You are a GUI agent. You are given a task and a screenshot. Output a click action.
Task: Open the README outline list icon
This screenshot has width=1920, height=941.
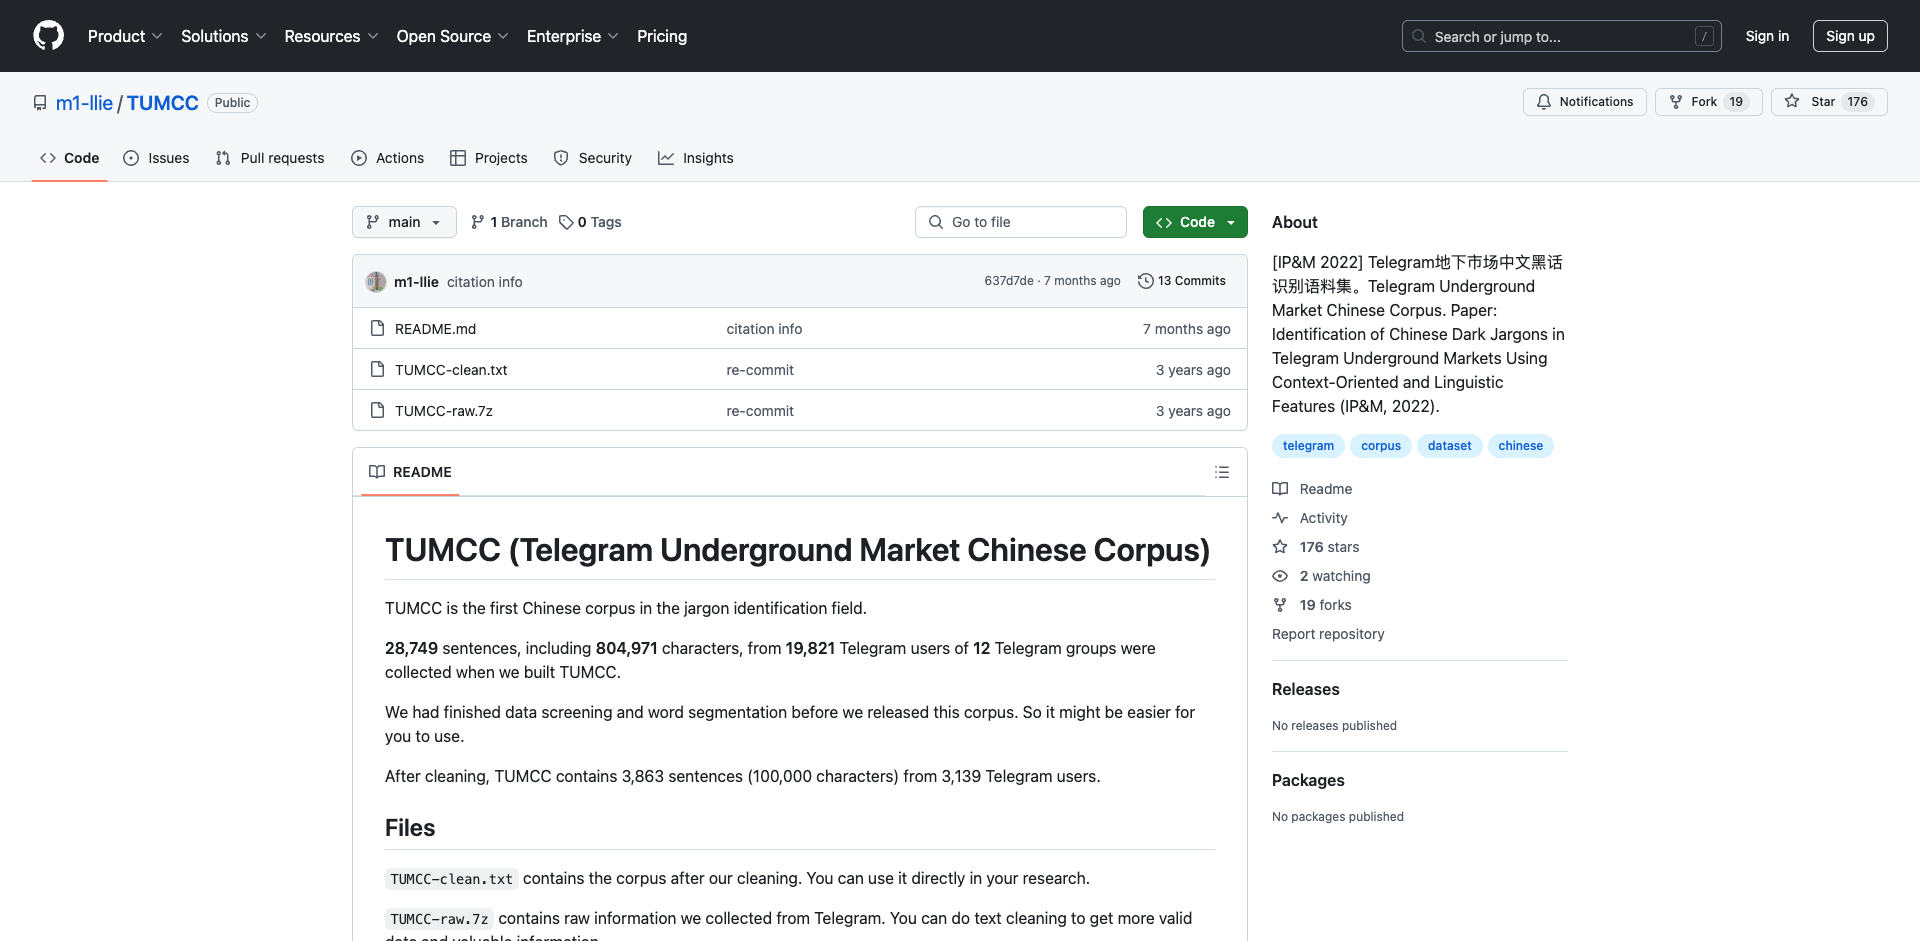click(x=1222, y=472)
